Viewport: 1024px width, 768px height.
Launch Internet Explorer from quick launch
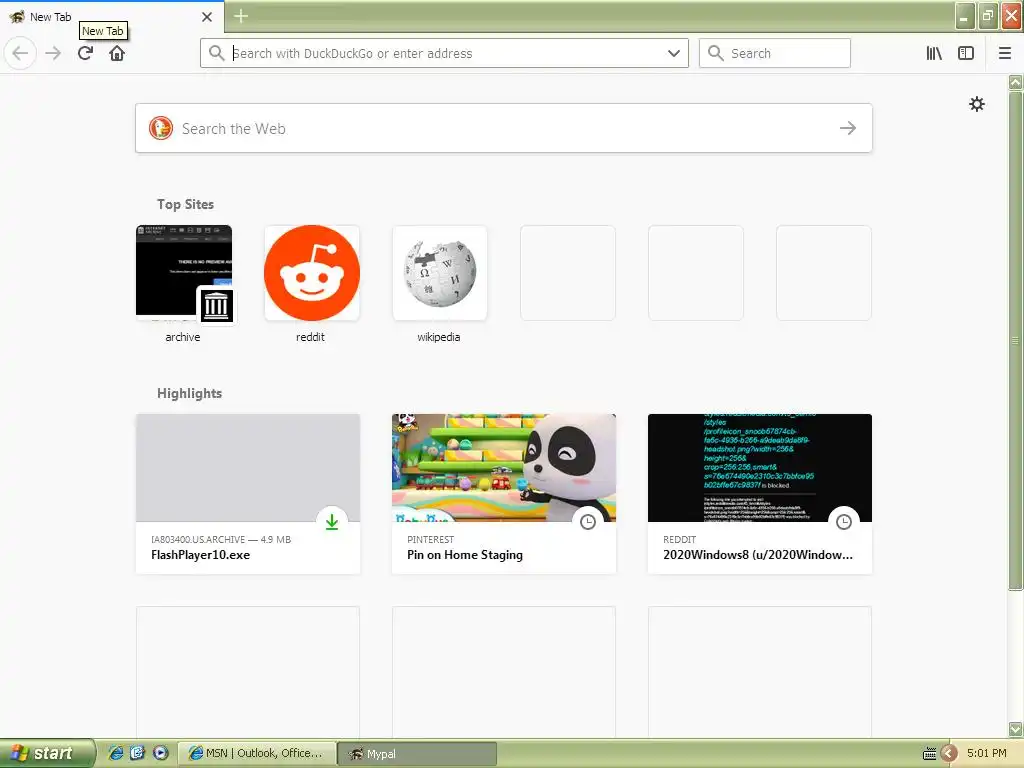tap(115, 753)
